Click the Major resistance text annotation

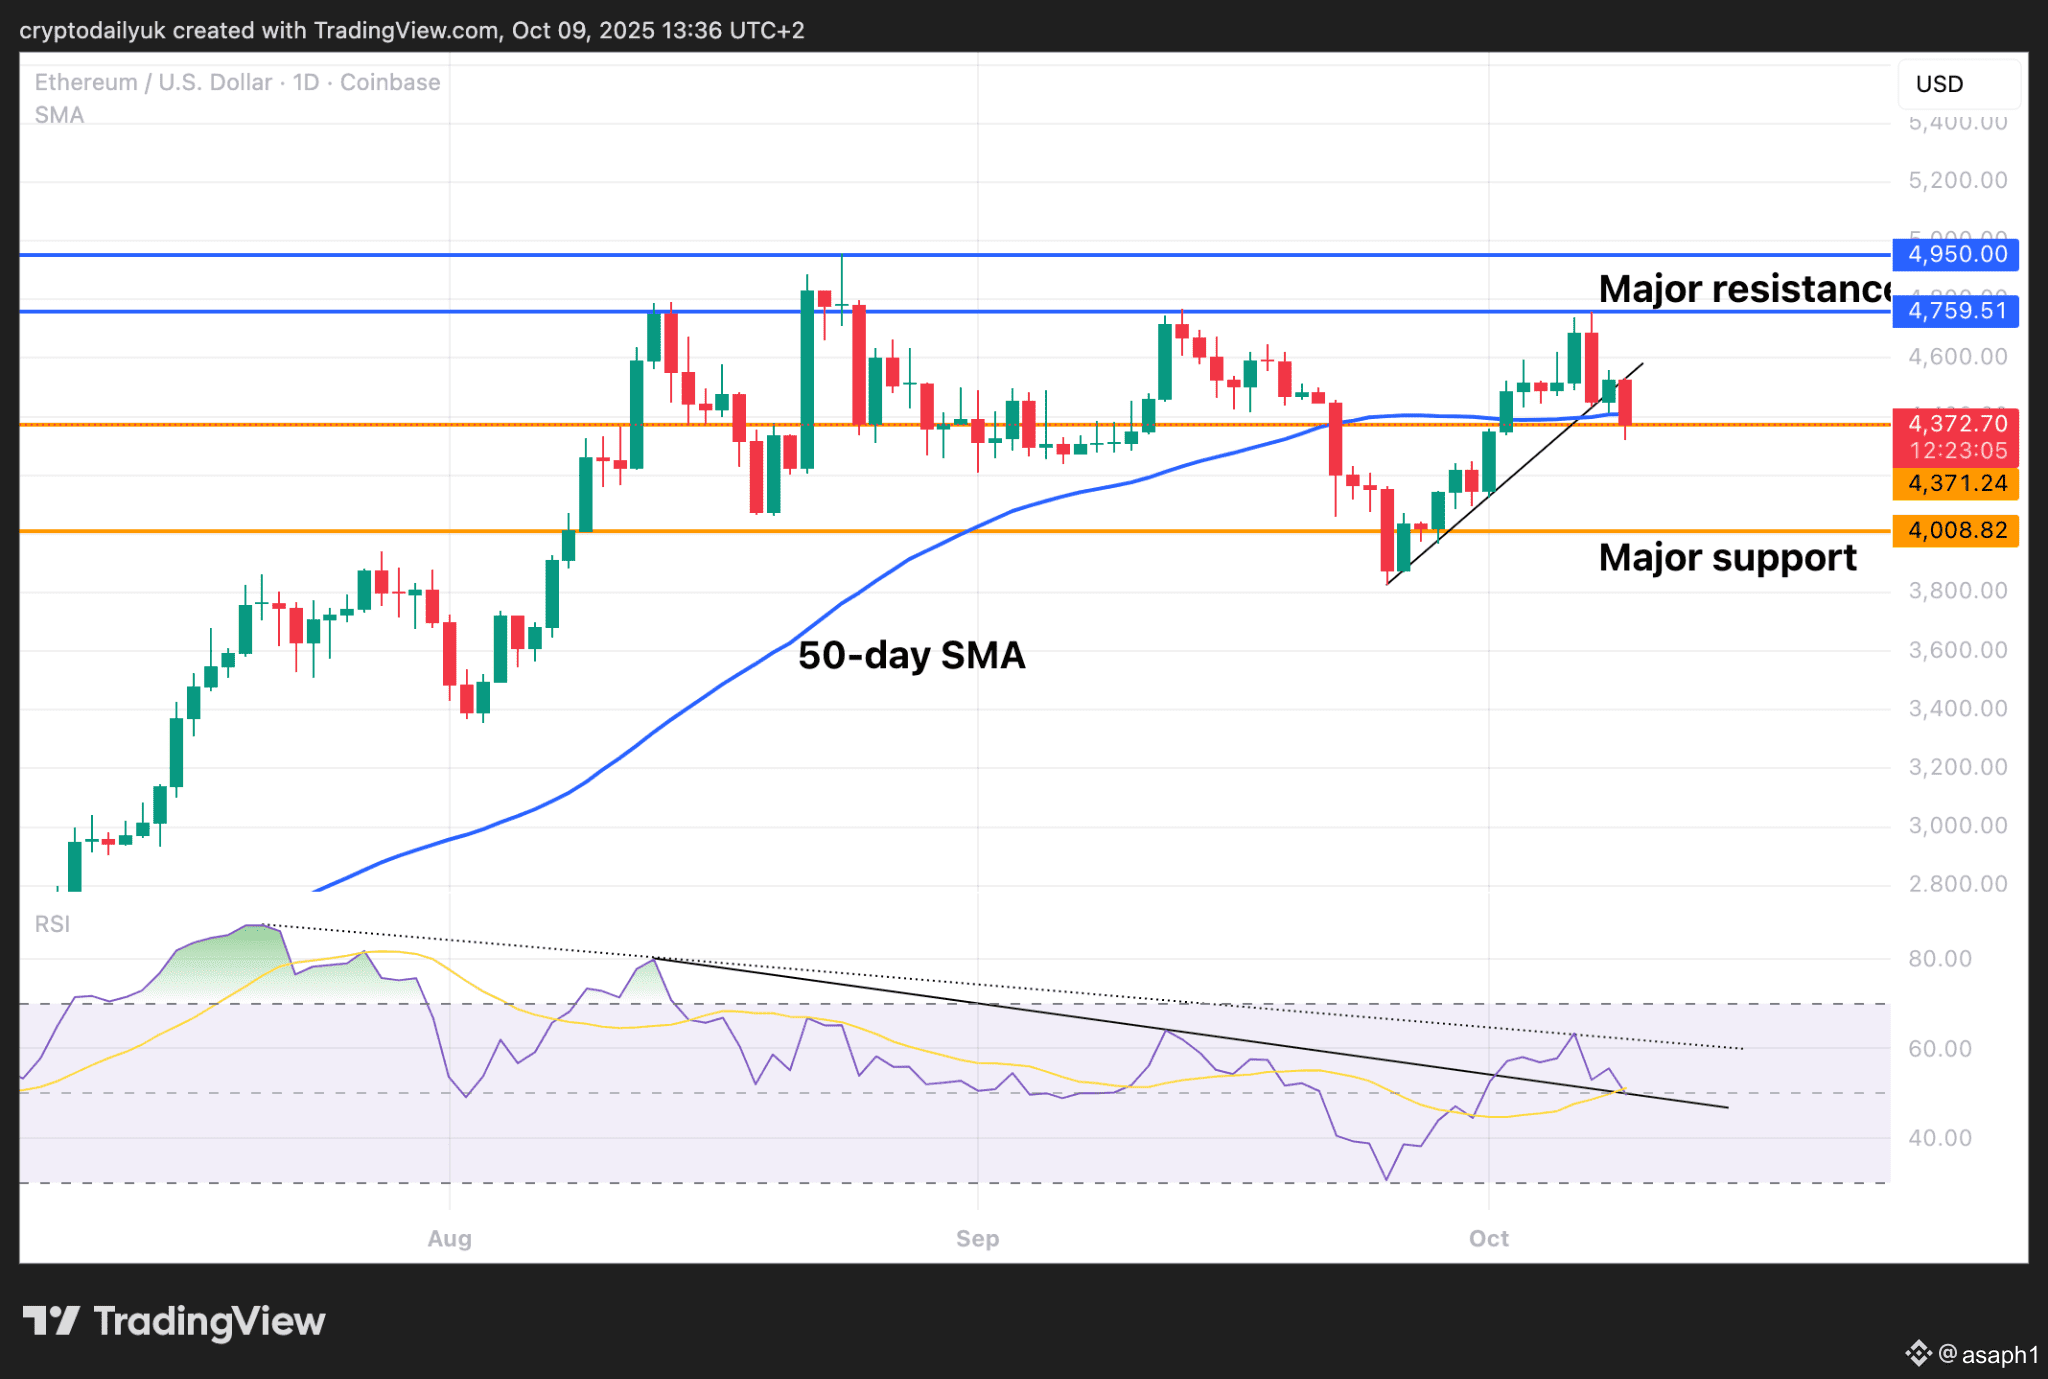tap(1744, 289)
